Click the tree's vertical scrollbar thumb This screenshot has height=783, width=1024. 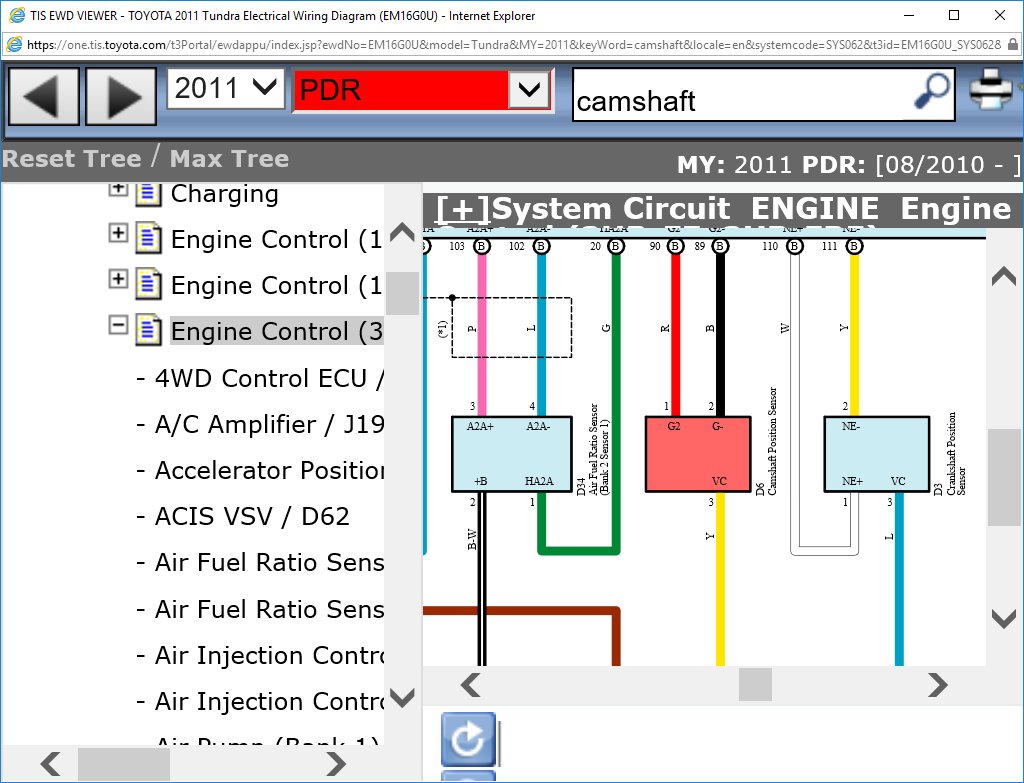click(x=402, y=293)
